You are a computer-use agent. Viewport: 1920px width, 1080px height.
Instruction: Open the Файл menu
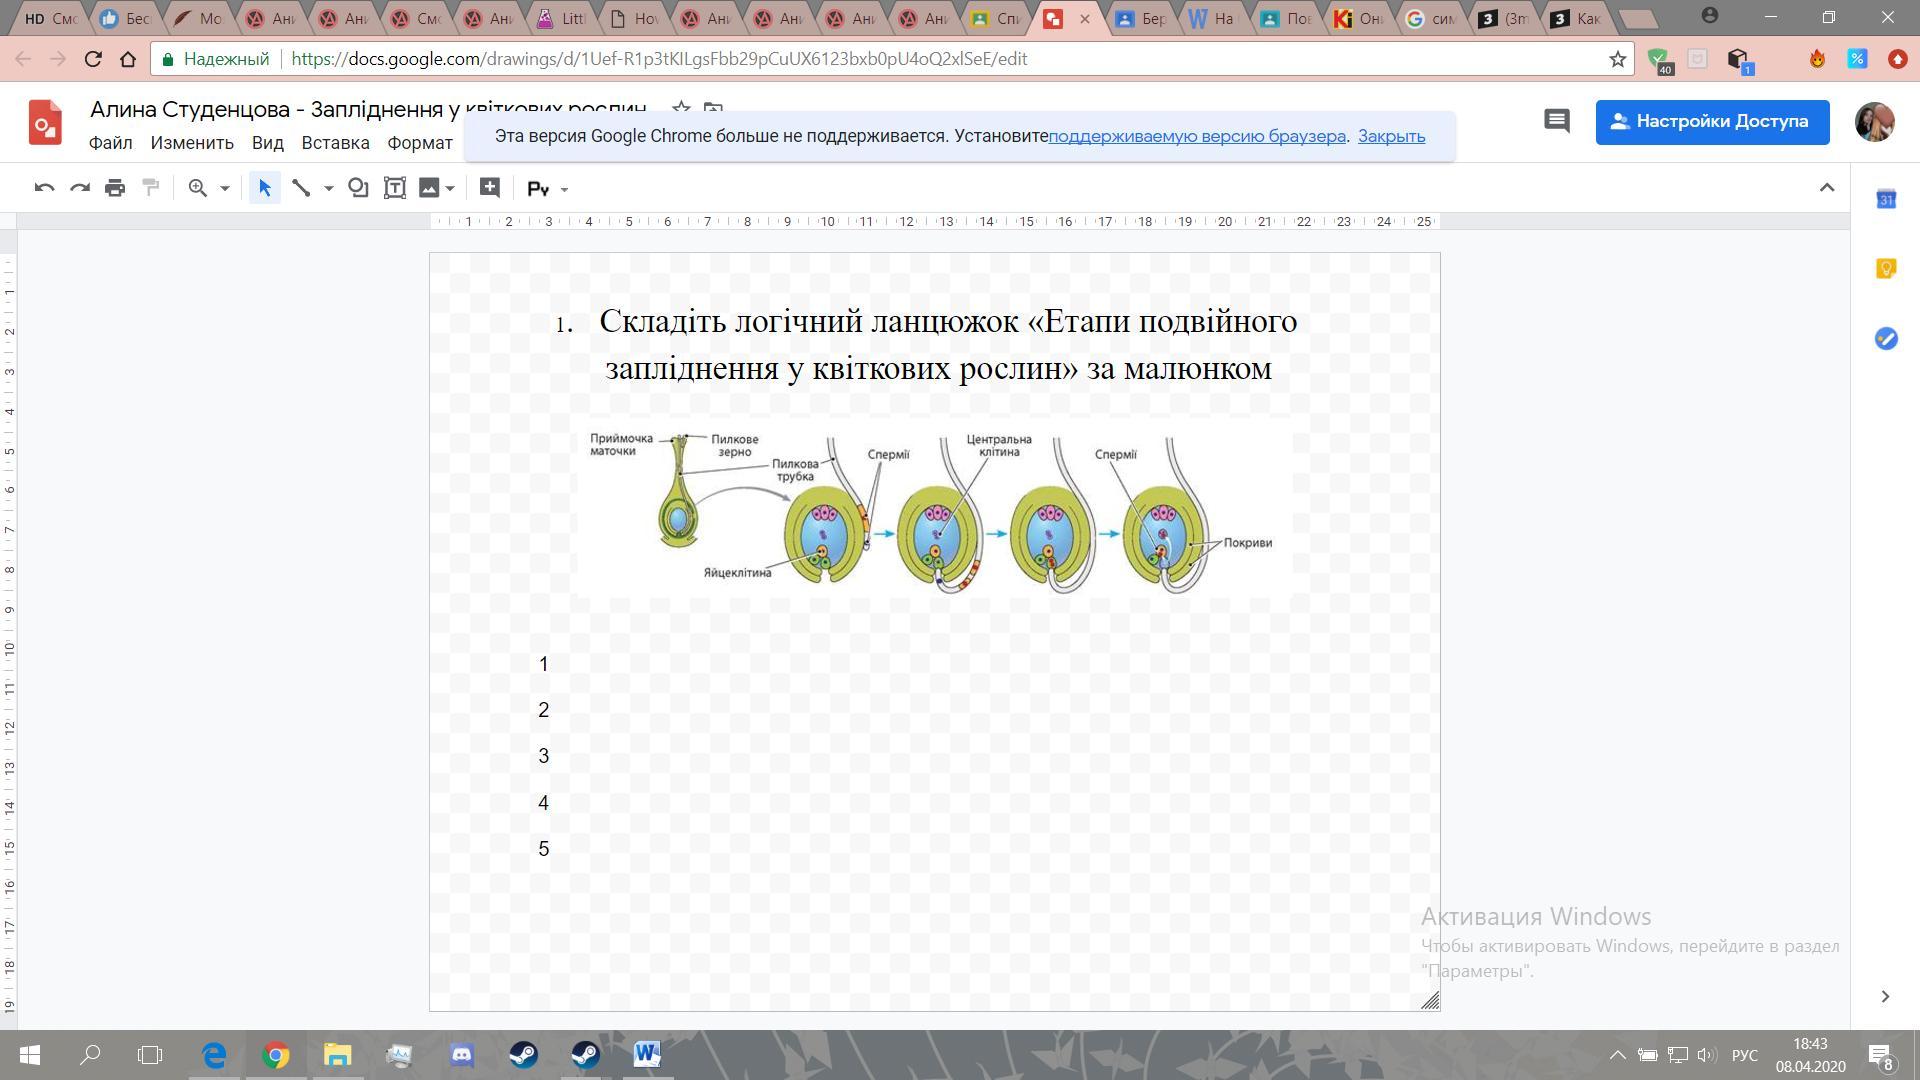[110, 143]
